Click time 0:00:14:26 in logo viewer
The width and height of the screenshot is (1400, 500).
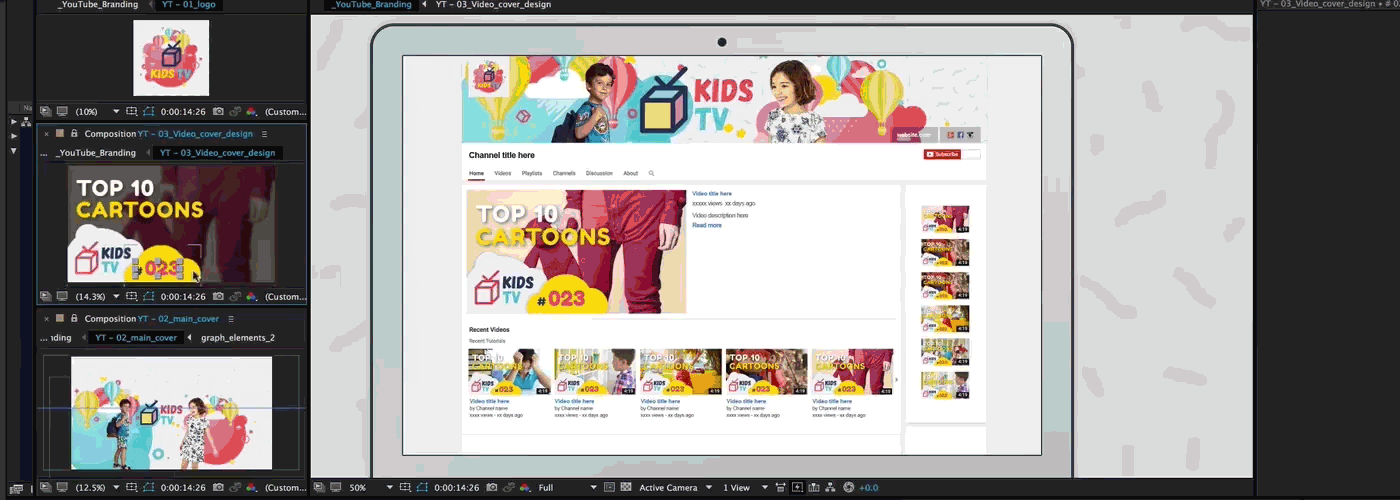[183, 112]
